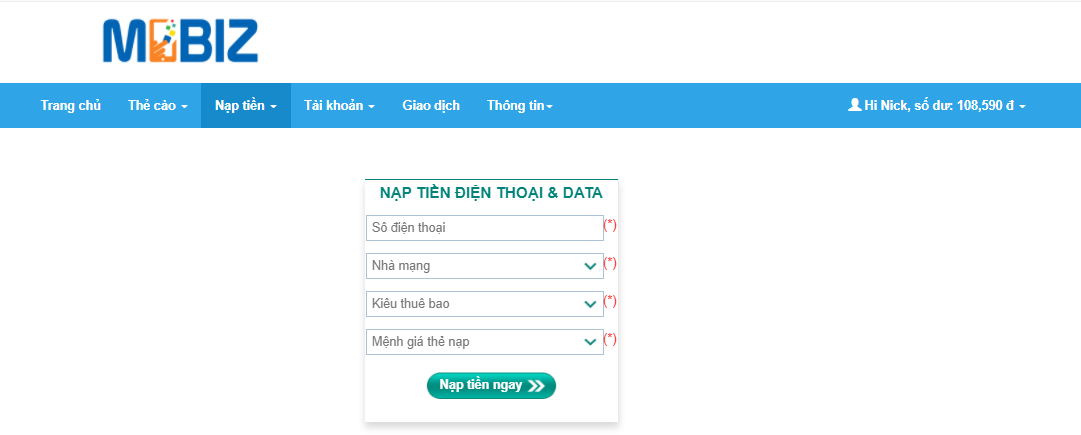Viewport: 1081px width, 435px height.
Task: Focus the Số điện thoại input field
Action: [x=484, y=228]
